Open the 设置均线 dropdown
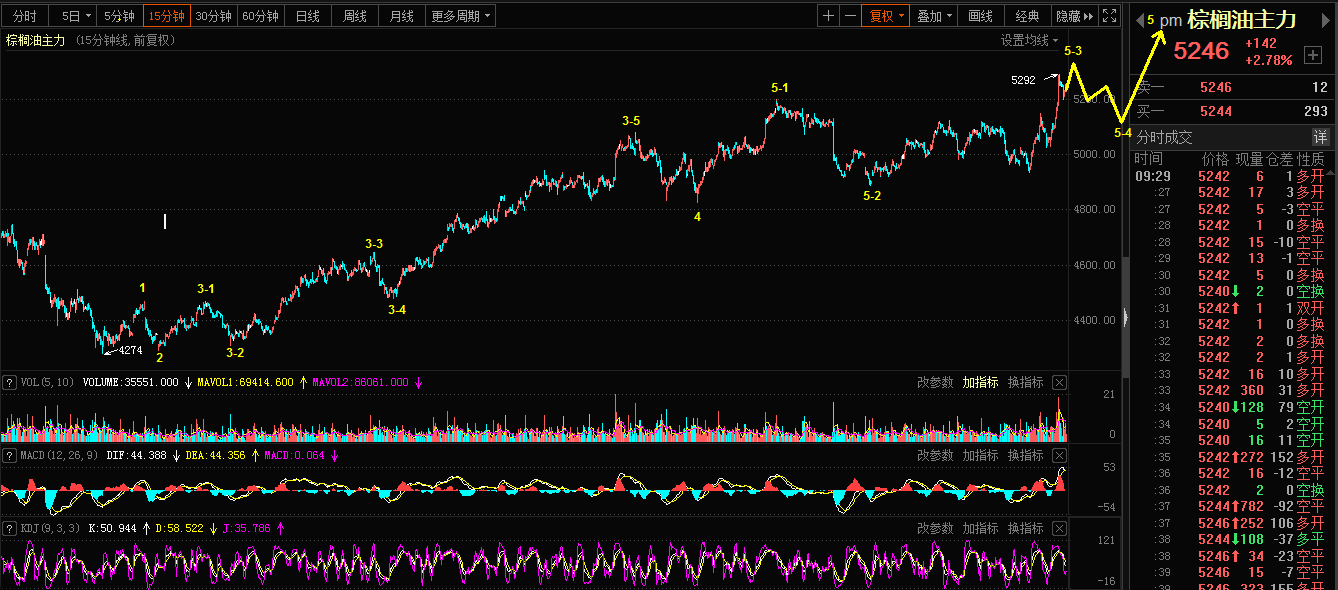Image resolution: width=1338 pixels, height=590 pixels. [x=1029, y=40]
